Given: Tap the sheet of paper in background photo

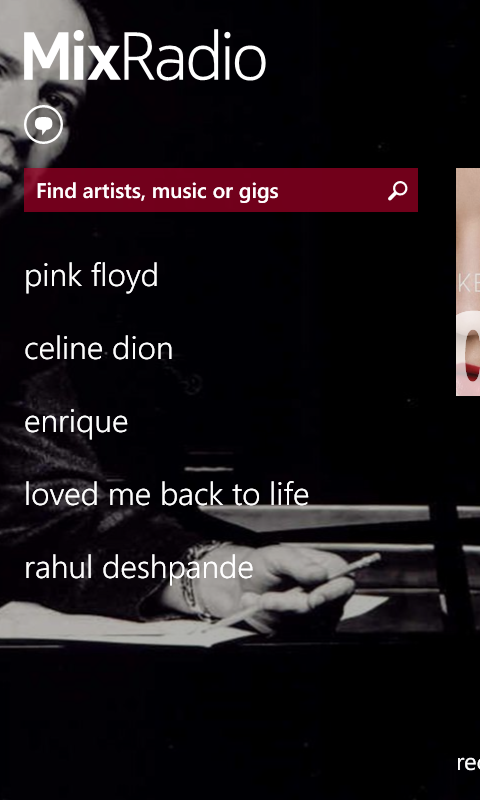Looking at the screenshot, I should [x=117, y=625].
